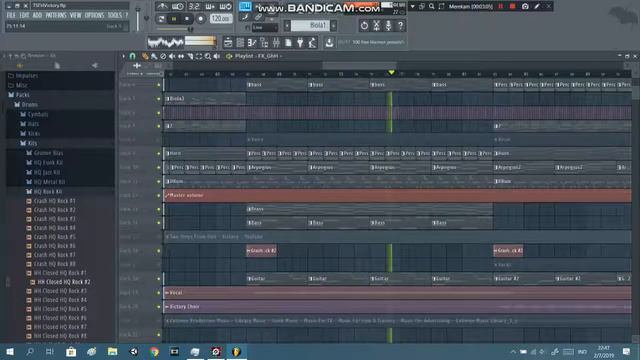
Task: Select next pattern arrow beside Bola1
Action: click(x=333, y=26)
